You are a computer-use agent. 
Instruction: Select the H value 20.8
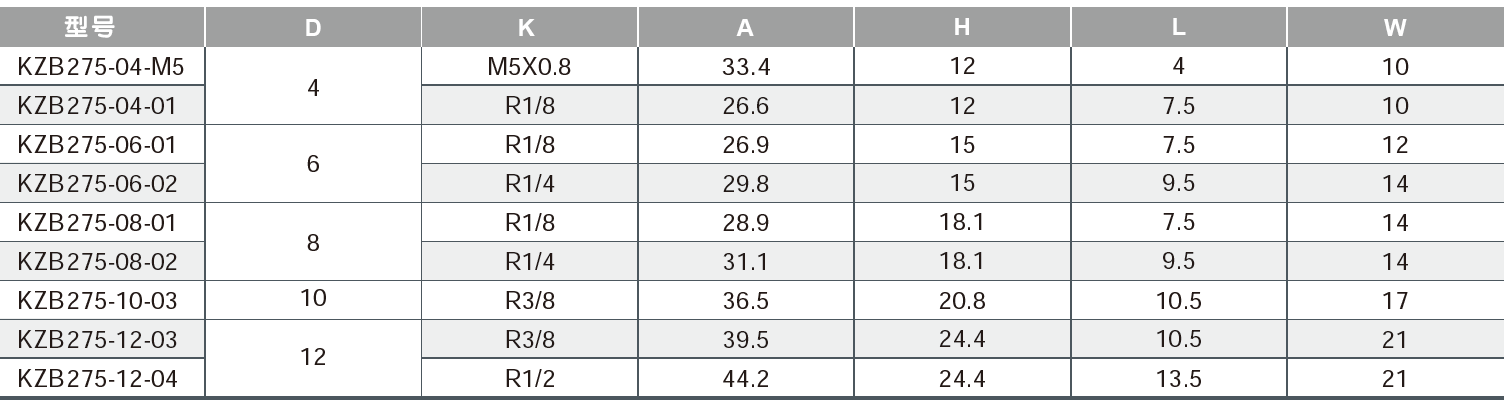pyautogui.click(x=962, y=300)
